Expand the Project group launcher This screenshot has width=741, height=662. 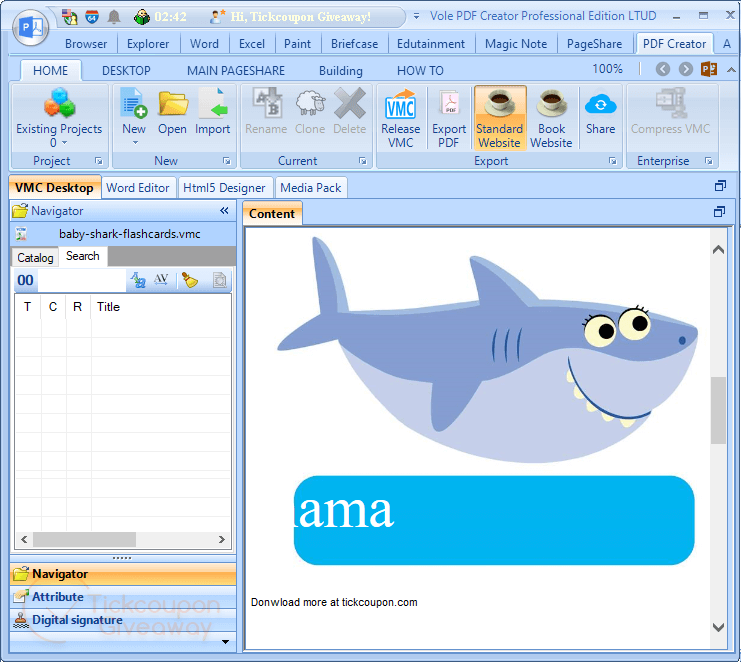(99, 161)
